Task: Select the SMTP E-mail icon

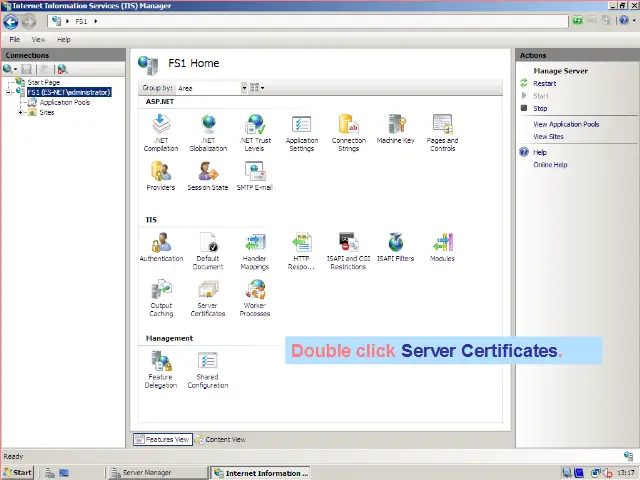Action: point(255,176)
